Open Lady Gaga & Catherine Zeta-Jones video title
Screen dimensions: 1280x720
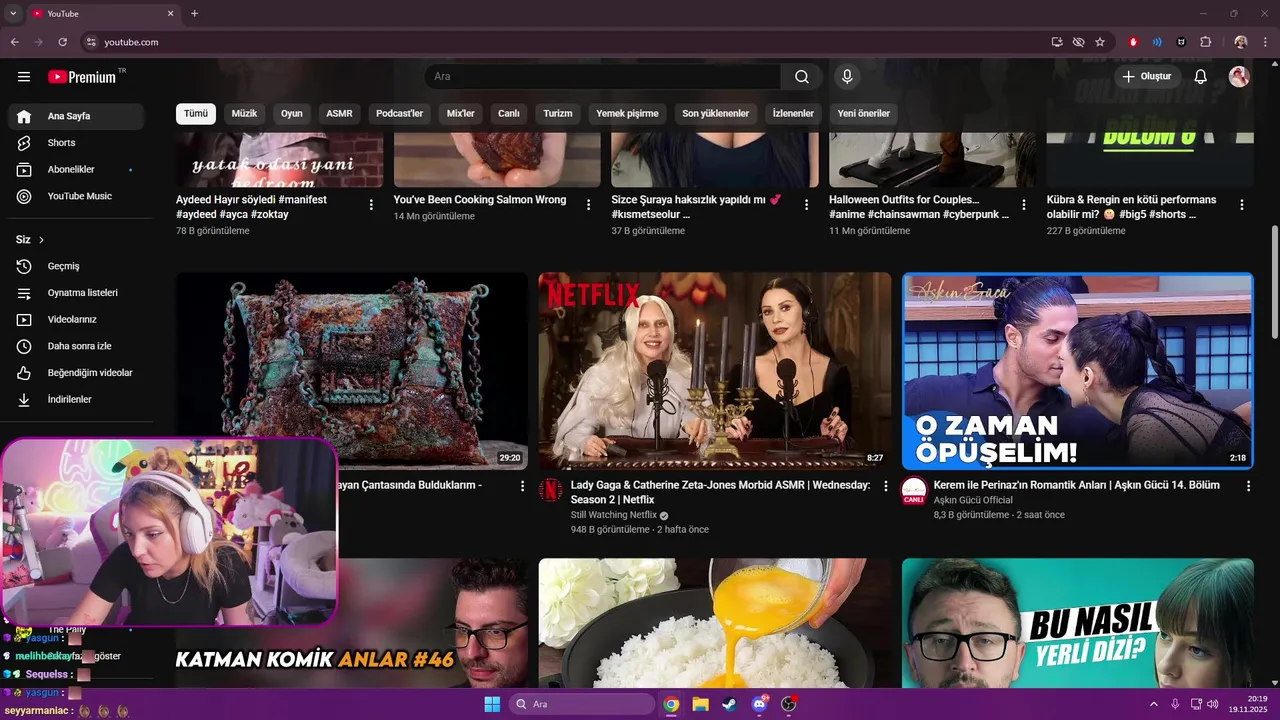(720, 492)
